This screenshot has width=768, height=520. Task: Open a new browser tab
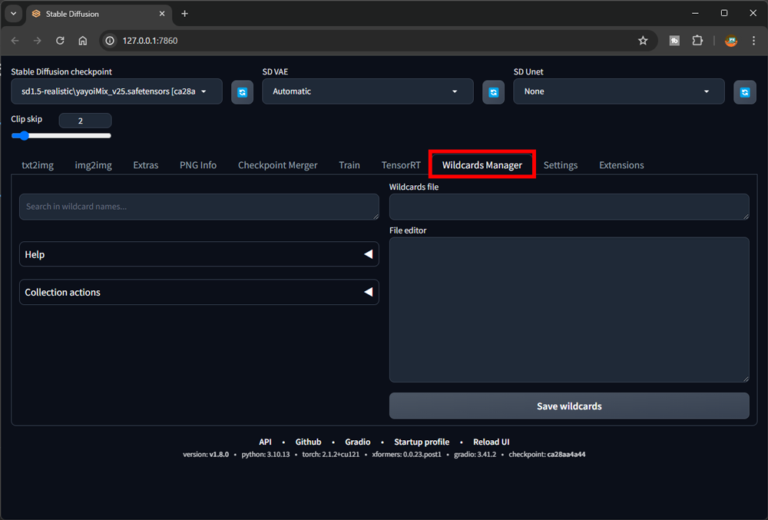[185, 13]
